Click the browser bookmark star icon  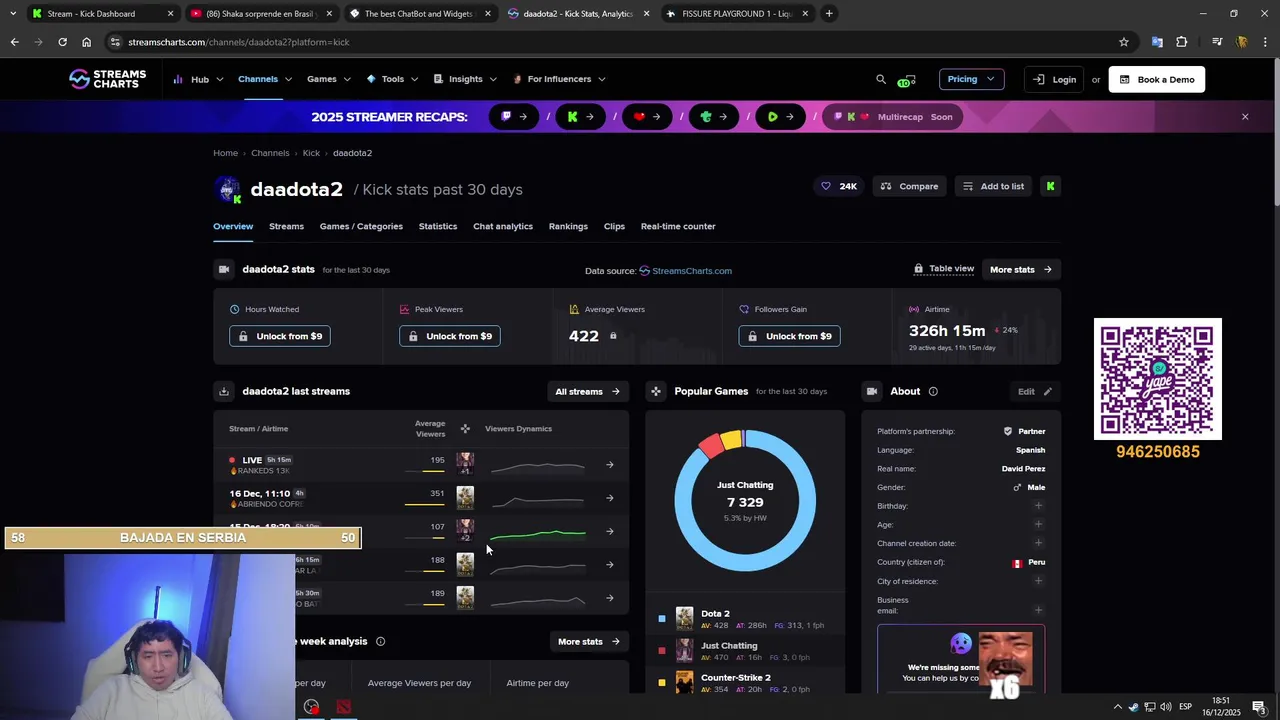(1124, 42)
